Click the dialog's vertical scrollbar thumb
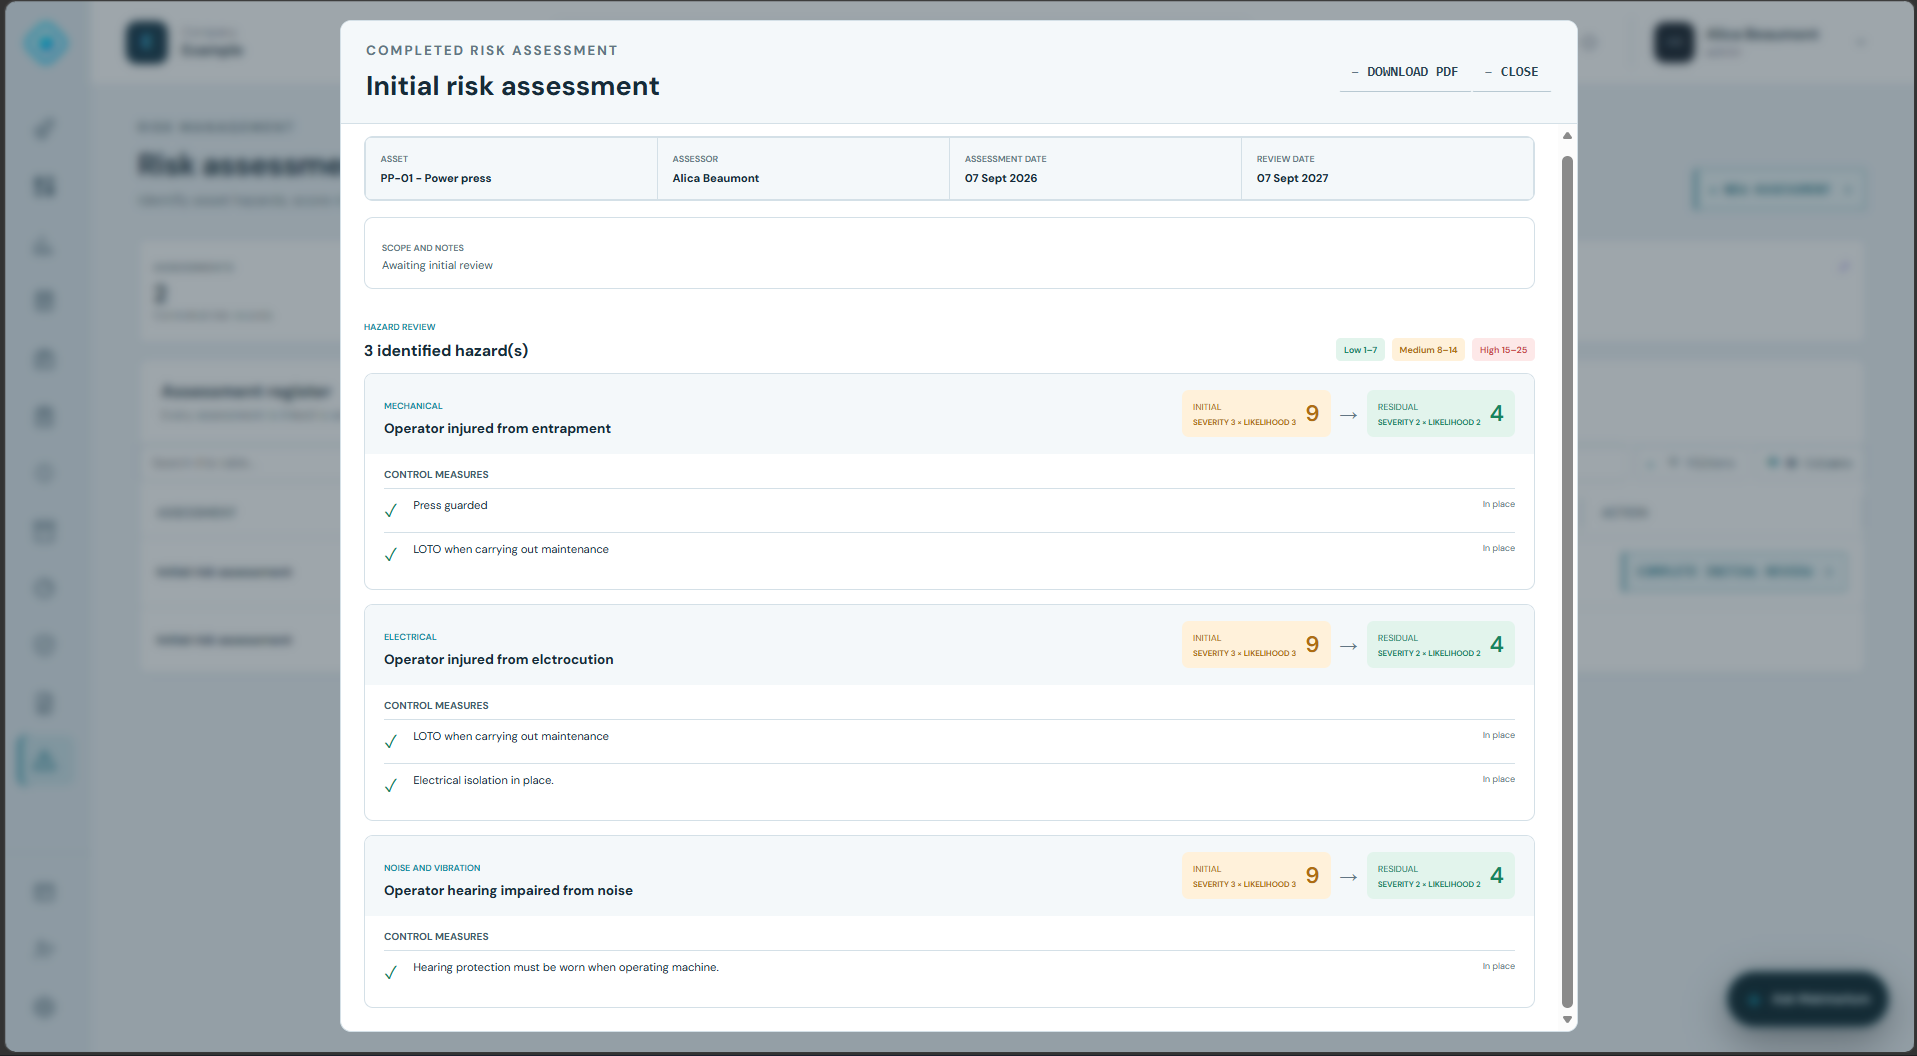 [1567, 581]
